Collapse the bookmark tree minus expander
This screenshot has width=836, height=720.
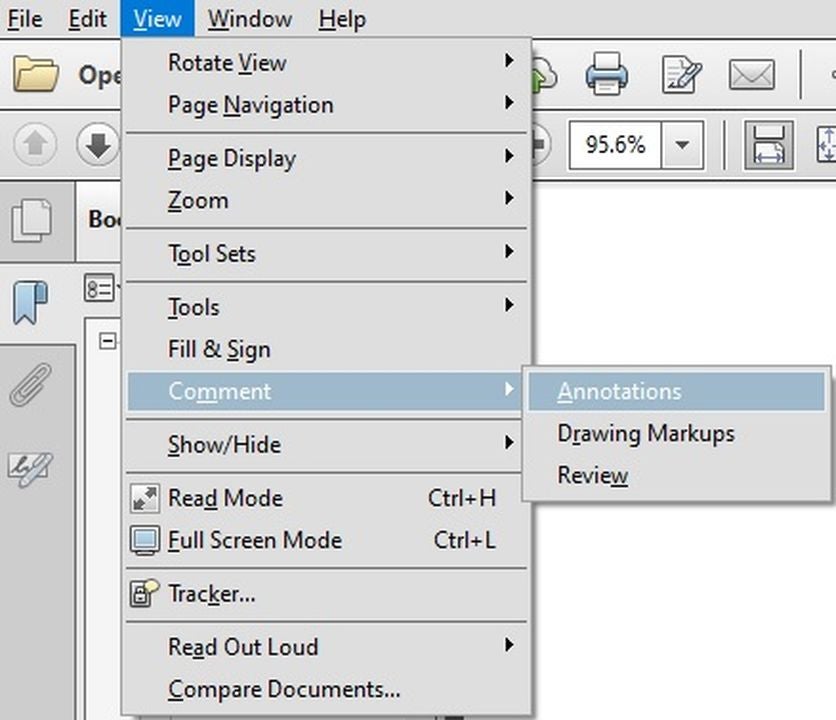(x=106, y=341)
